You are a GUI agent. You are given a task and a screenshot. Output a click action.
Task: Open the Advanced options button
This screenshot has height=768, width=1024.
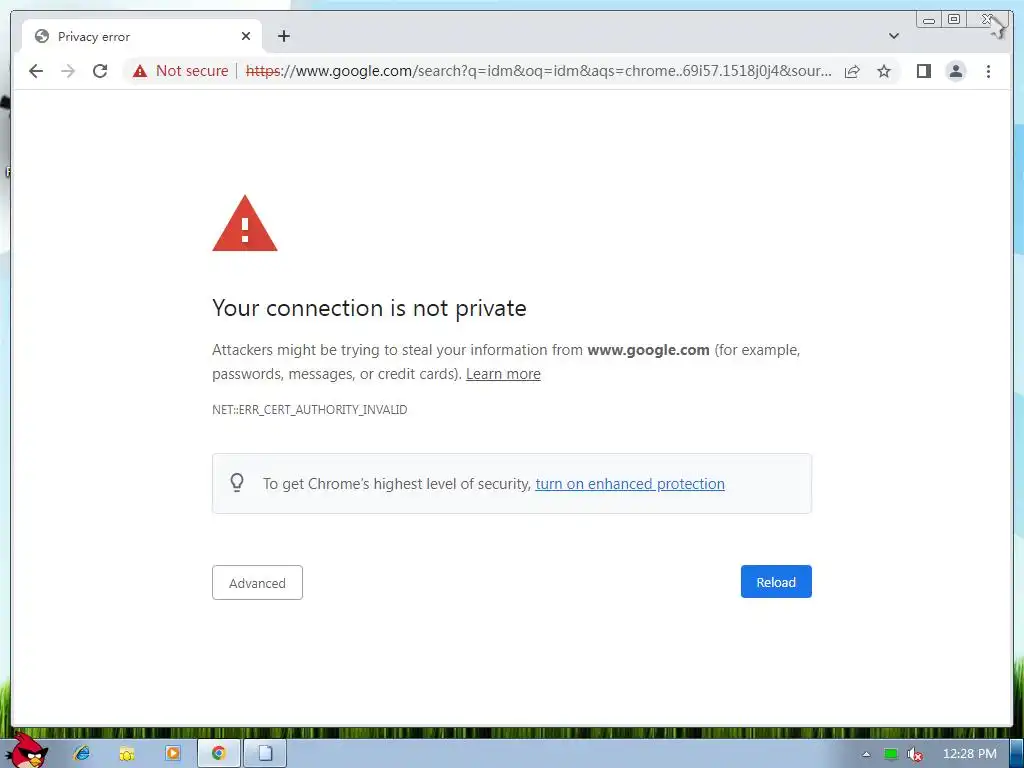click(257, 583)
